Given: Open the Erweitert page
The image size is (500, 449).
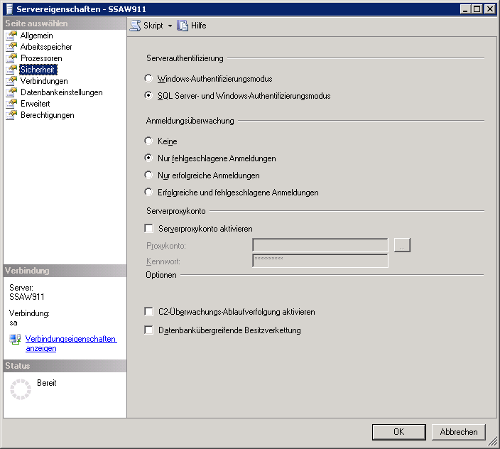Looking at the screenshot, I should 35,104.
